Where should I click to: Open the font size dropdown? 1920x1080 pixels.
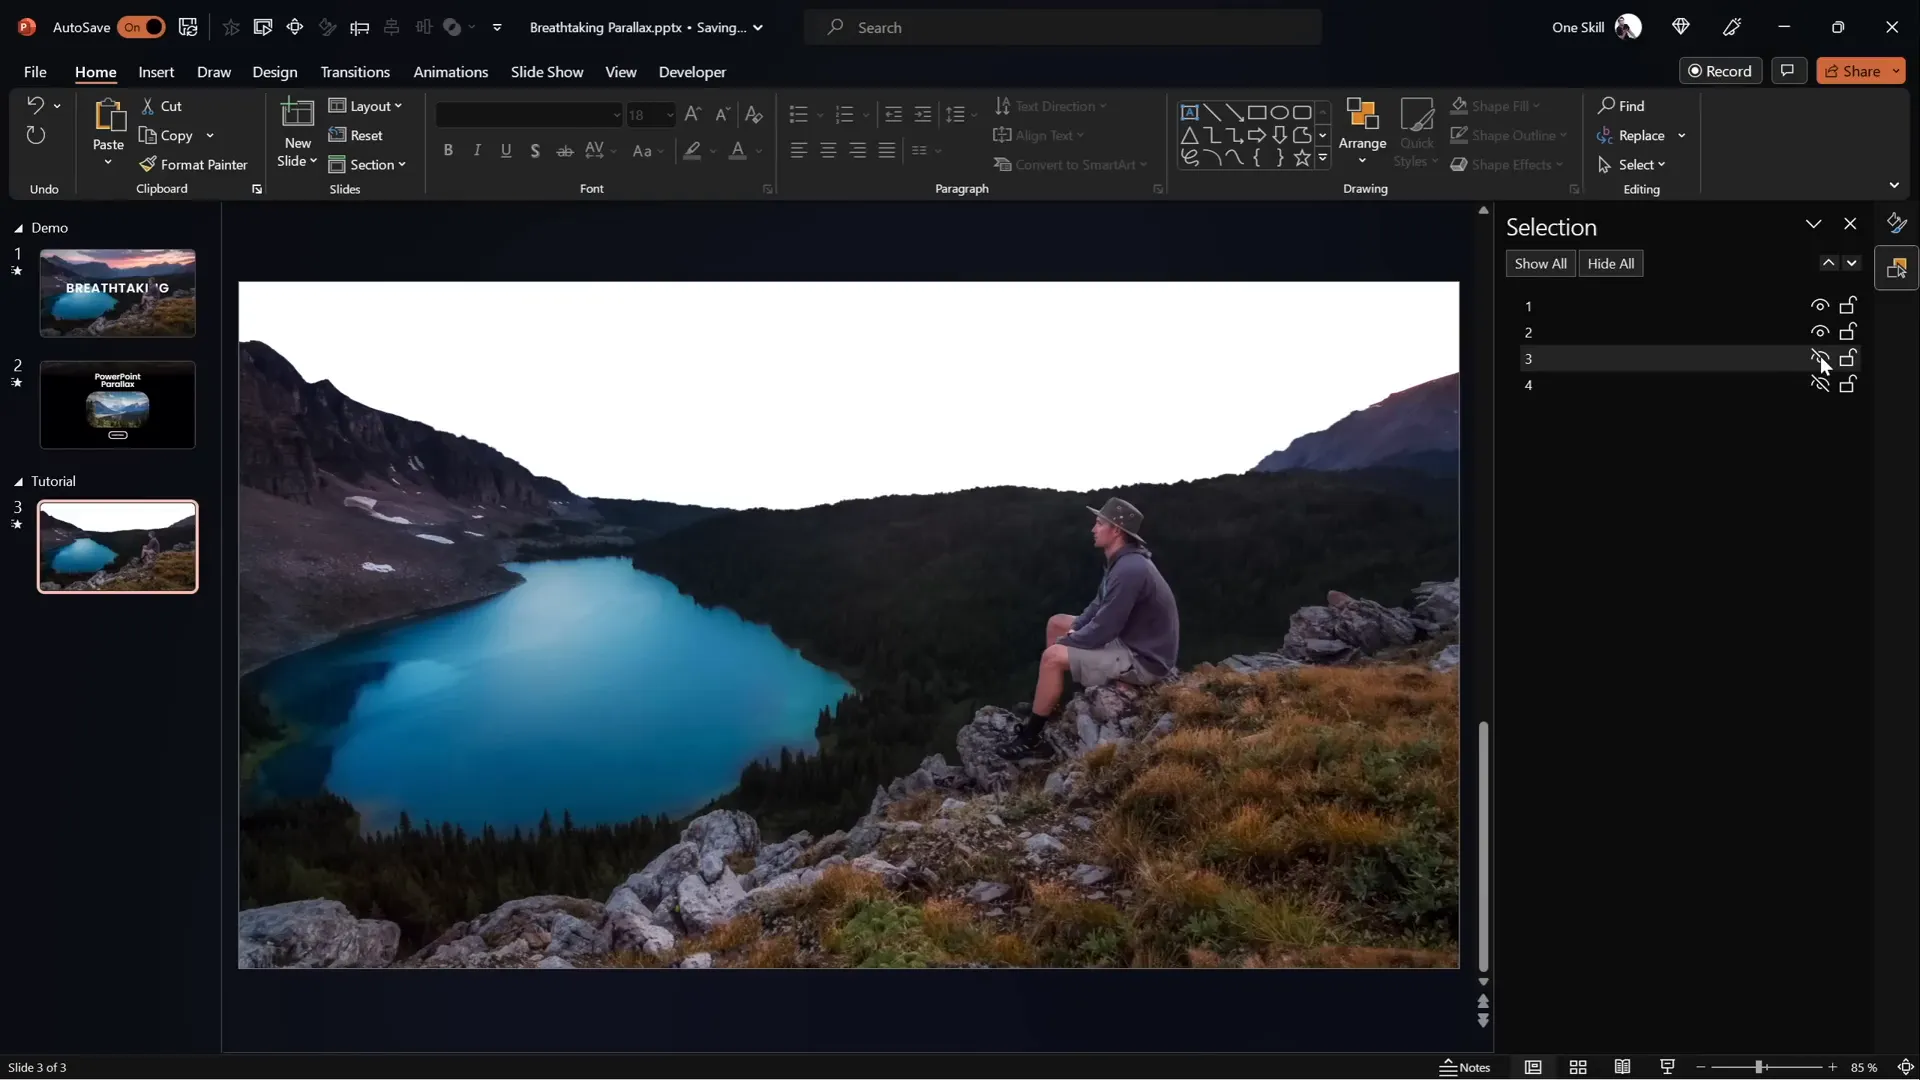[x=668, y=115]
